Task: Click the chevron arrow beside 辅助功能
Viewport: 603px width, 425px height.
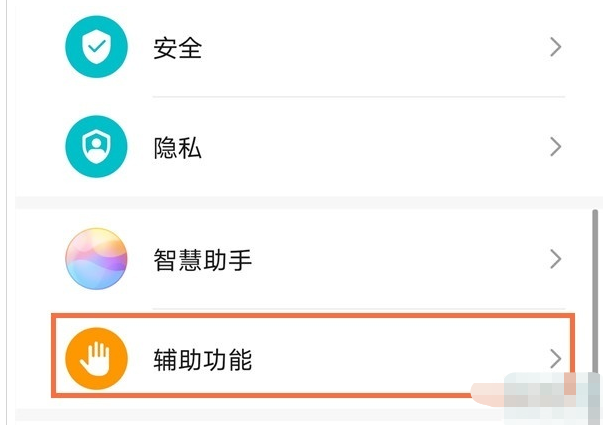Action: (x=556, y=358)
